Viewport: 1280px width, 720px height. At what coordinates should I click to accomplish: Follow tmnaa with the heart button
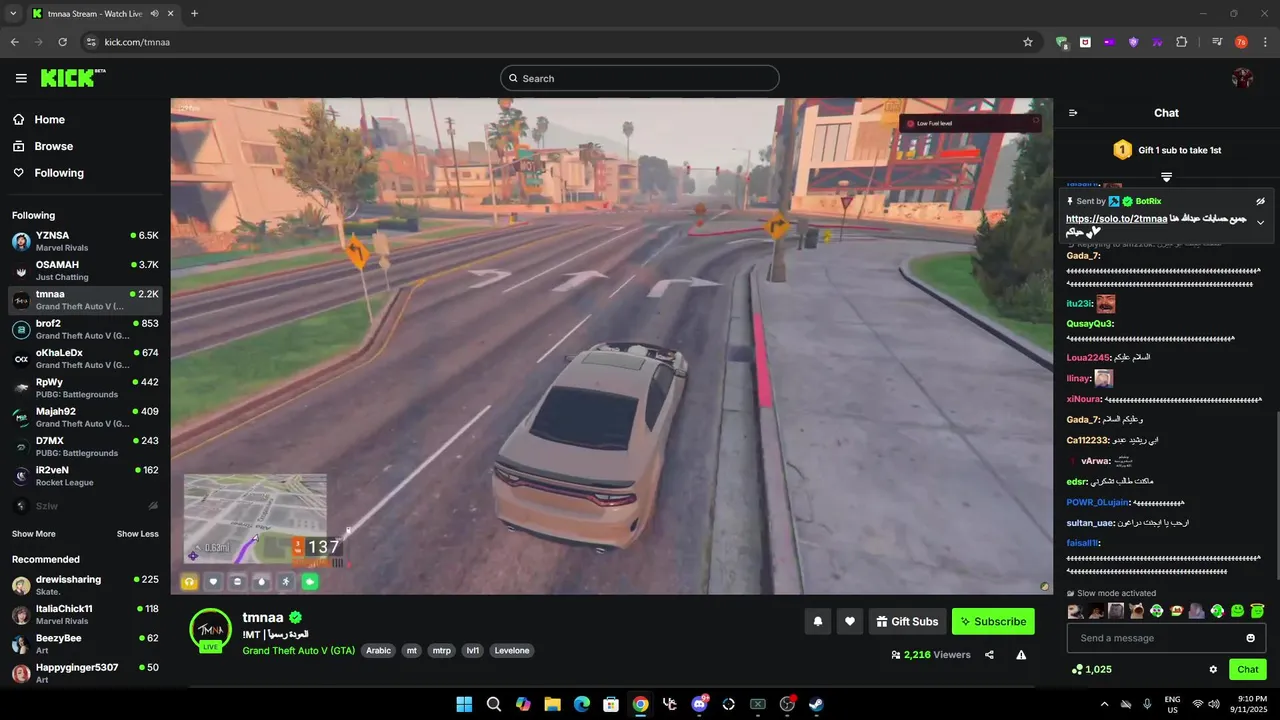[x=850, y=621]
